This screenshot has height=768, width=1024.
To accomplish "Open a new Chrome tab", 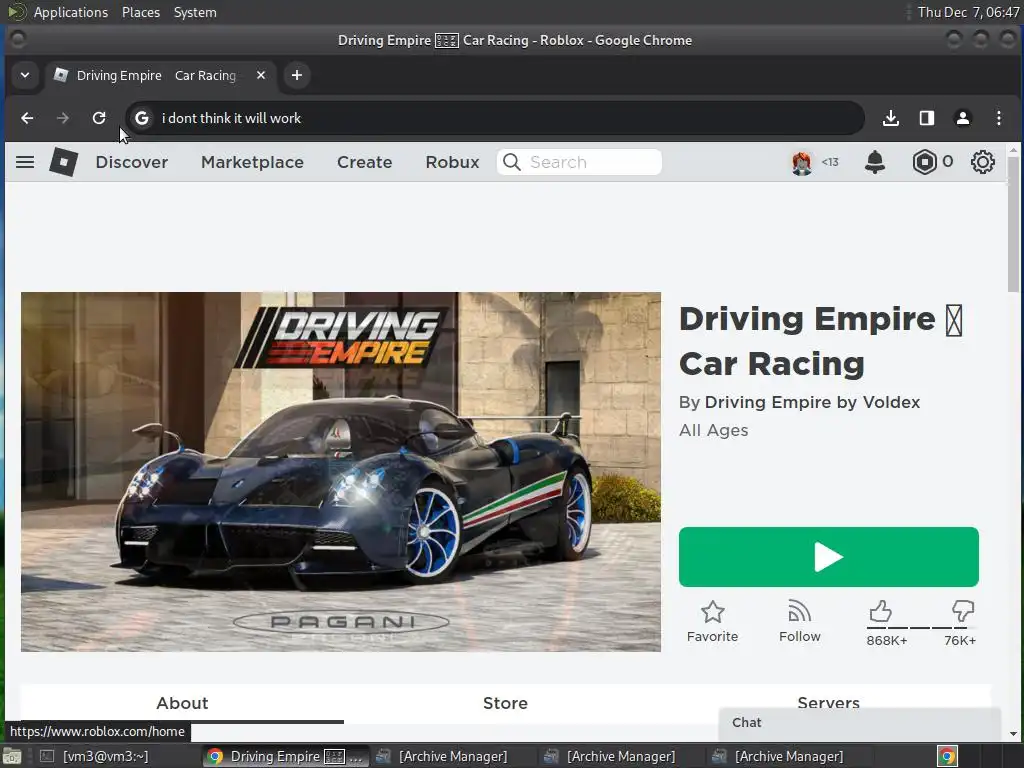I will pos(296,75).
